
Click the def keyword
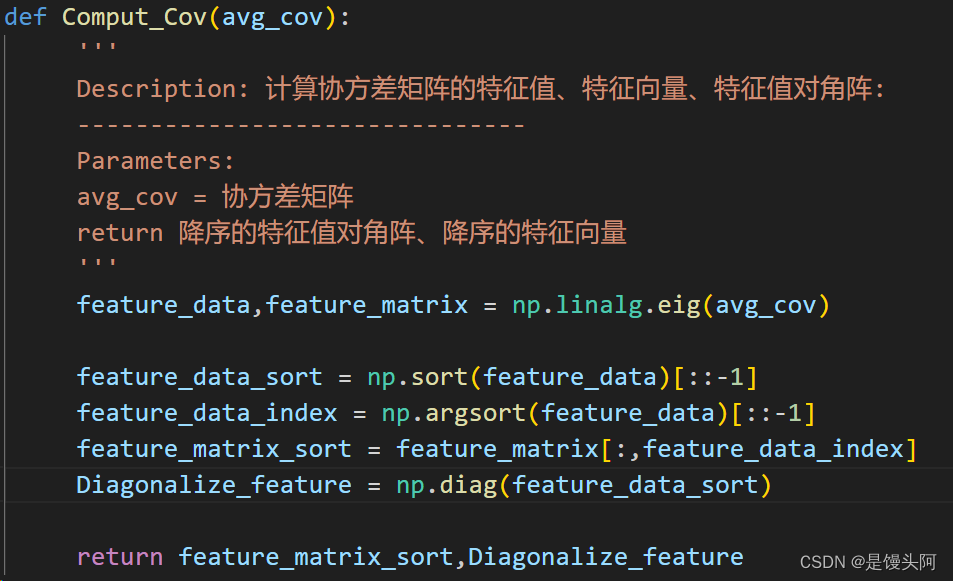coord(26,16)
